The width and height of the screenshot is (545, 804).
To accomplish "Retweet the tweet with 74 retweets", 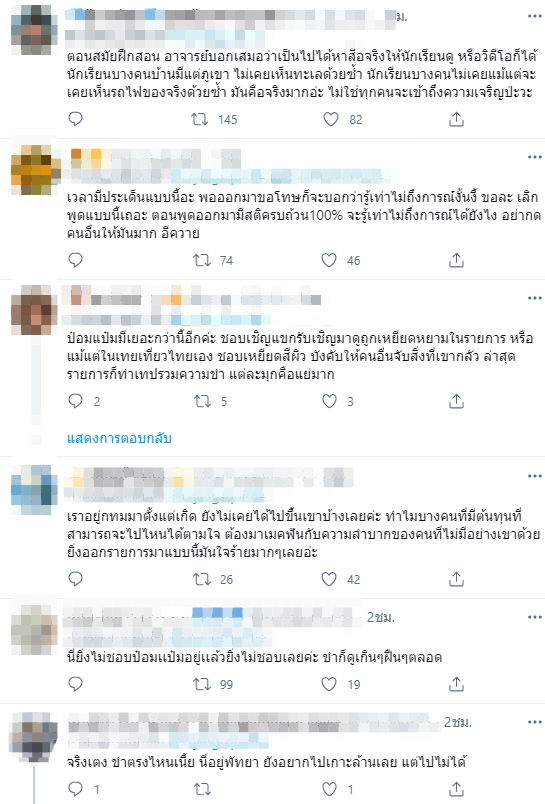I will point(201,260).
